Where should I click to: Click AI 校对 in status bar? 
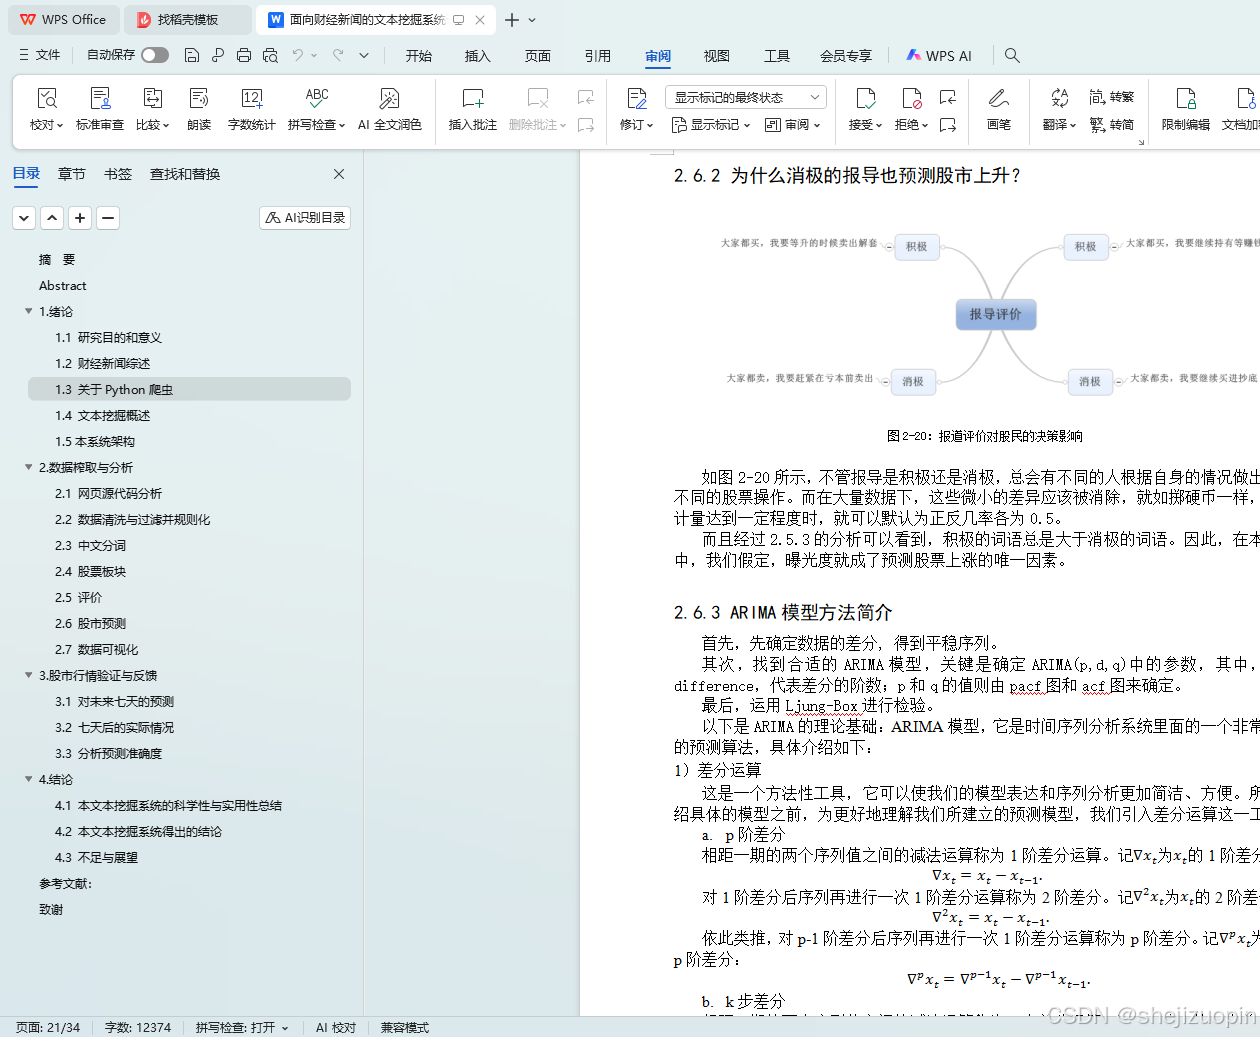[x=336, y=1027]
